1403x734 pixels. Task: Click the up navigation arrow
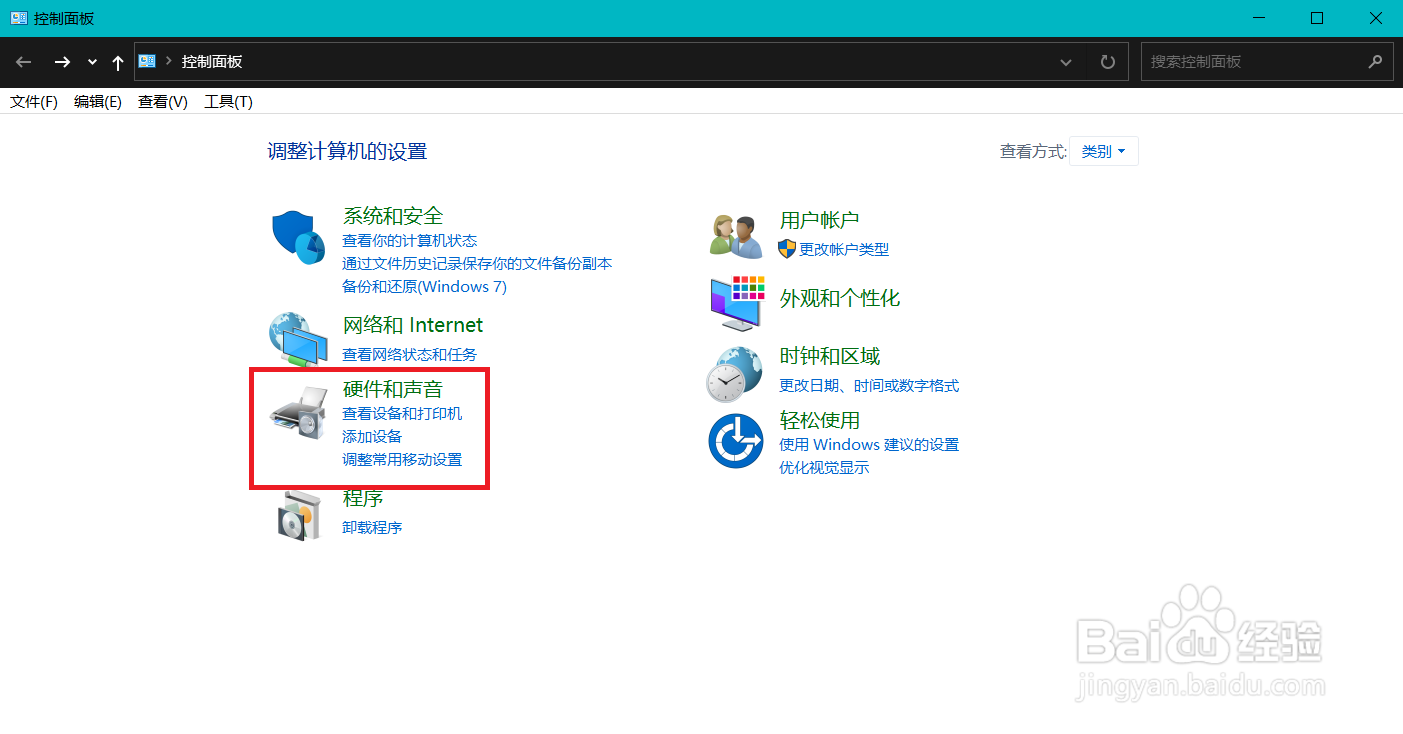117,61
